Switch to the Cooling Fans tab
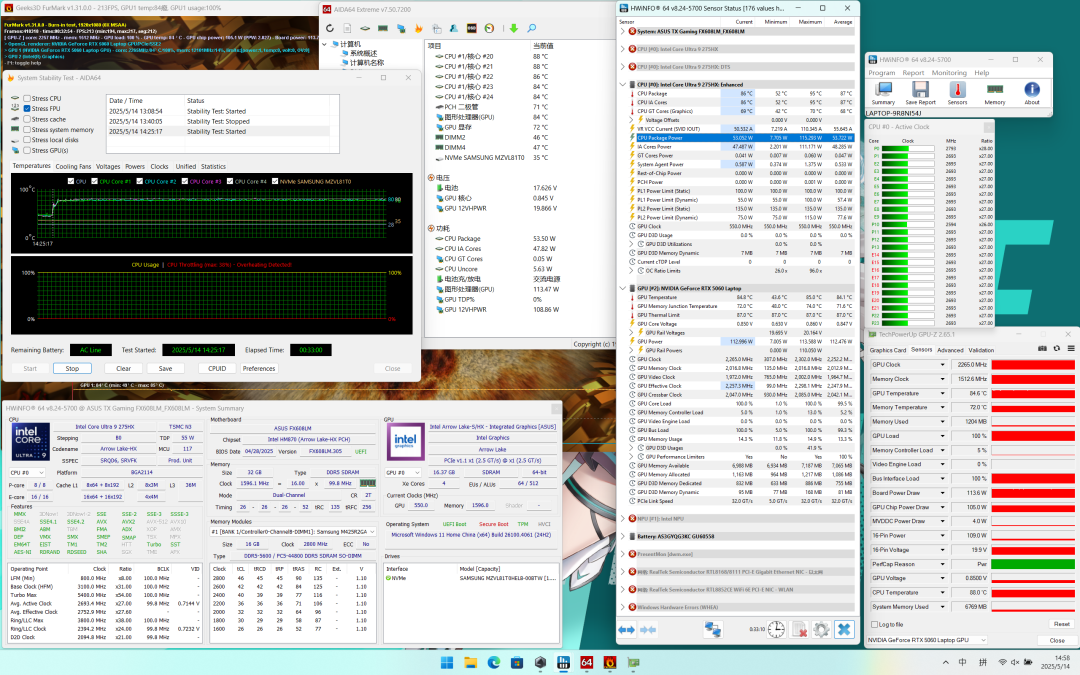1080x675 pixels. pos(73,167)
